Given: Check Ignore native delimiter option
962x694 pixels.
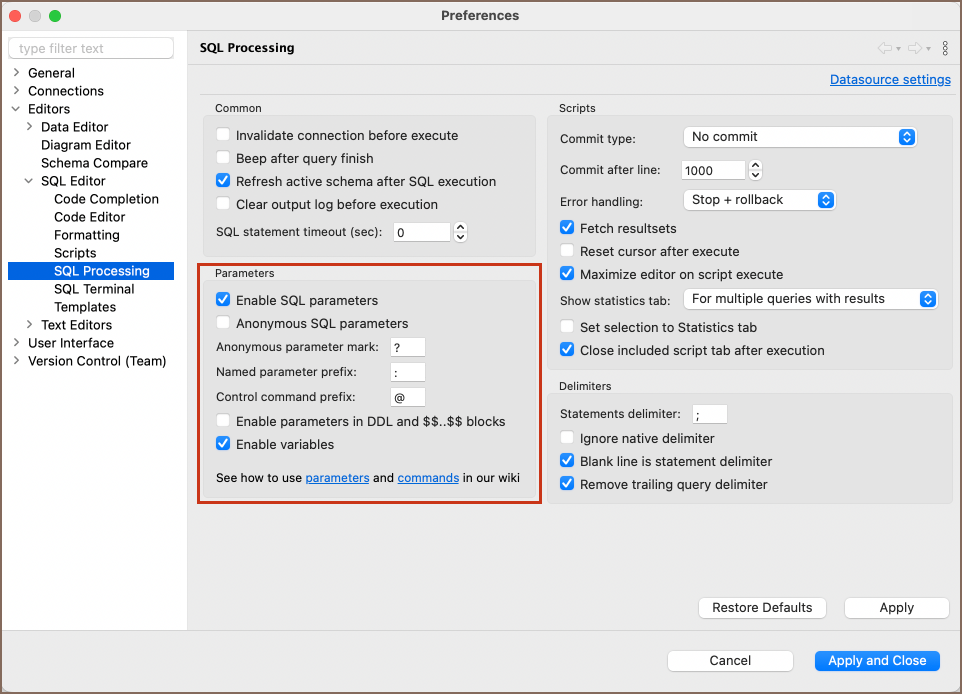Looking at the screenshot, I should pyautogui.click(x=568, y=438).
